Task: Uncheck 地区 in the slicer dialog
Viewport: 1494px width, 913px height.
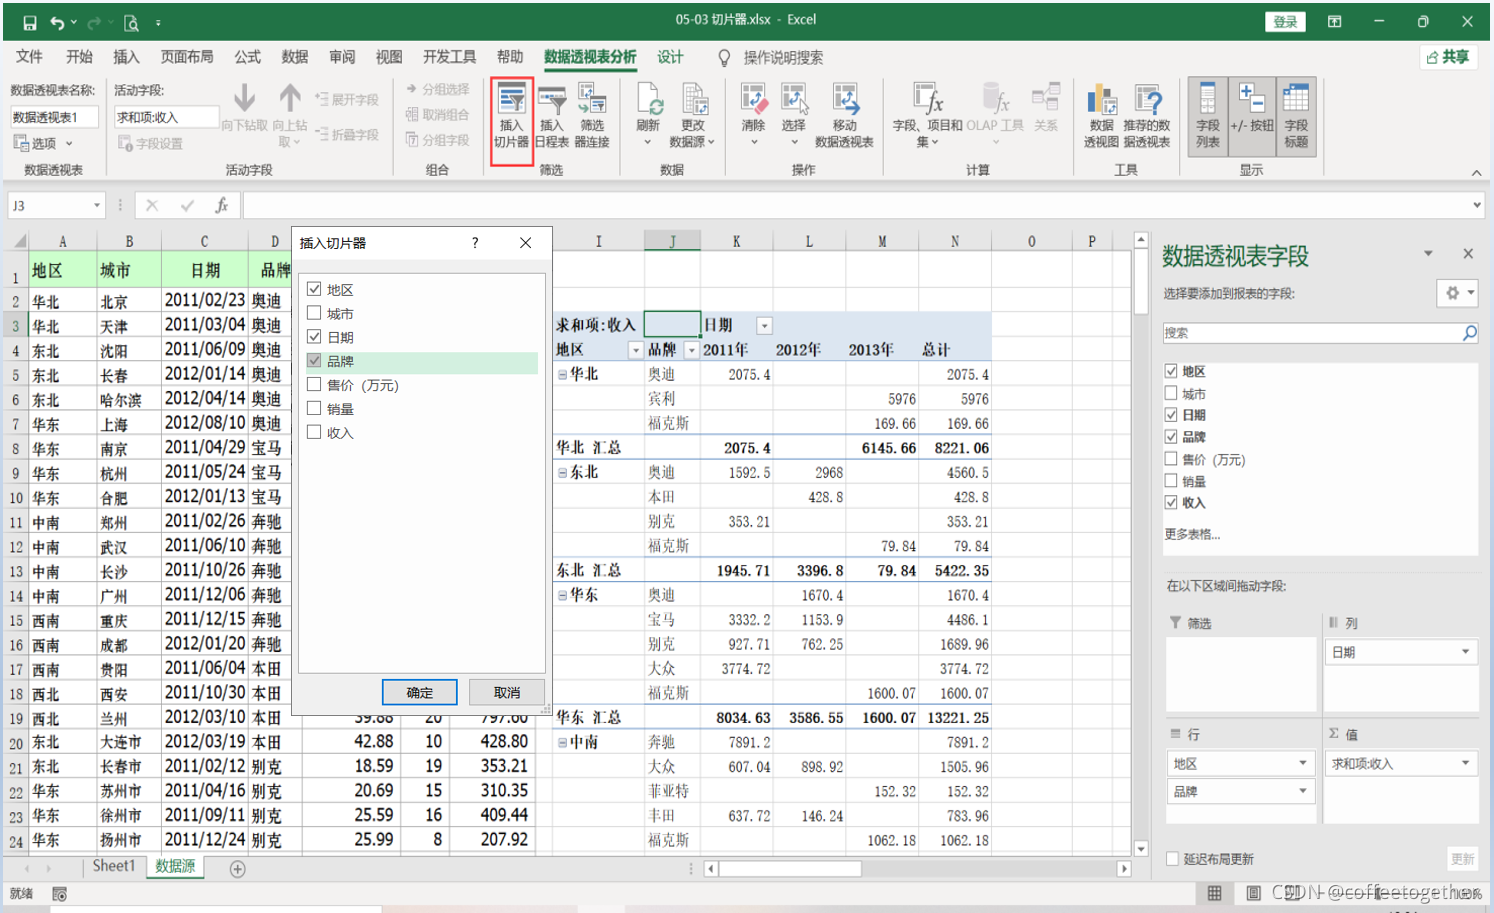Action: click(x=314, y=289)
